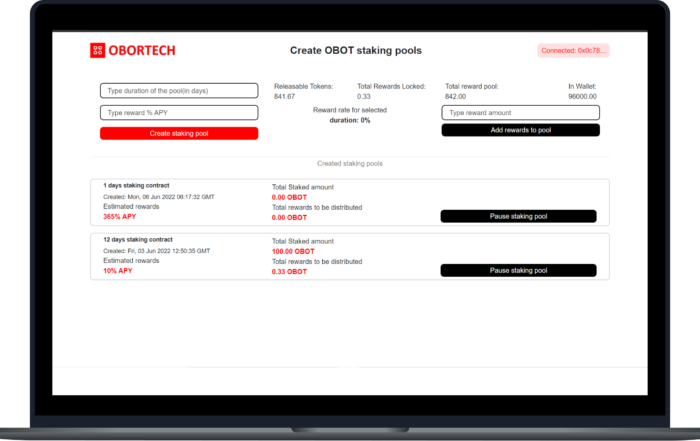Select the Create OBOT staking pools heading
Viewport: 700px width, 441px height.
point(356,50)
